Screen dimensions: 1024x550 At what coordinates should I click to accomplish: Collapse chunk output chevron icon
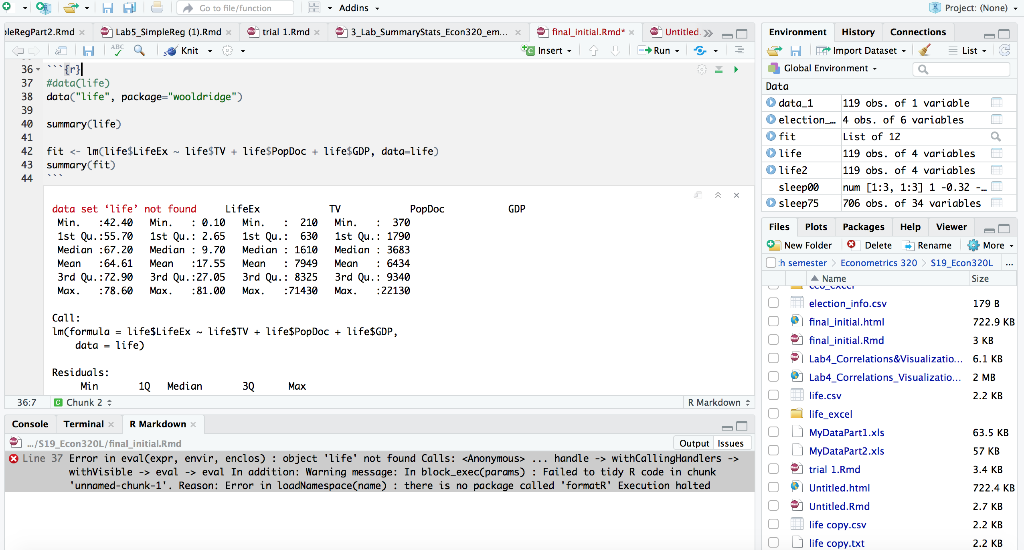coord(718,195)
